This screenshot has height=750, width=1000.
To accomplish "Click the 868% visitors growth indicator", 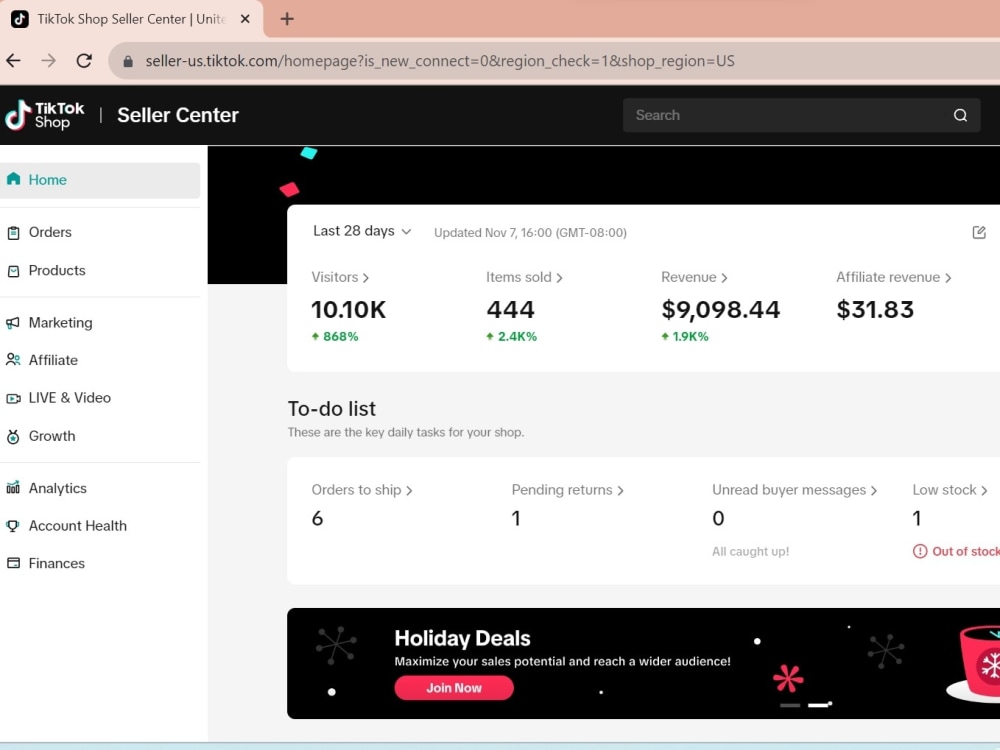I will (335, 336).
